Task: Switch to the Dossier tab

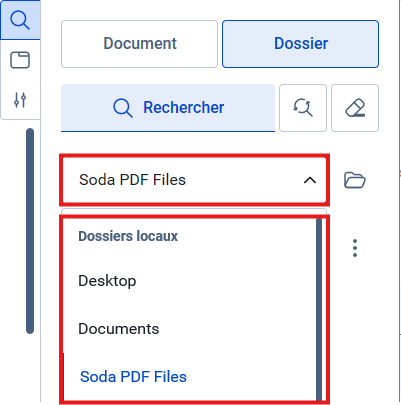Action: tap(301, 44)
